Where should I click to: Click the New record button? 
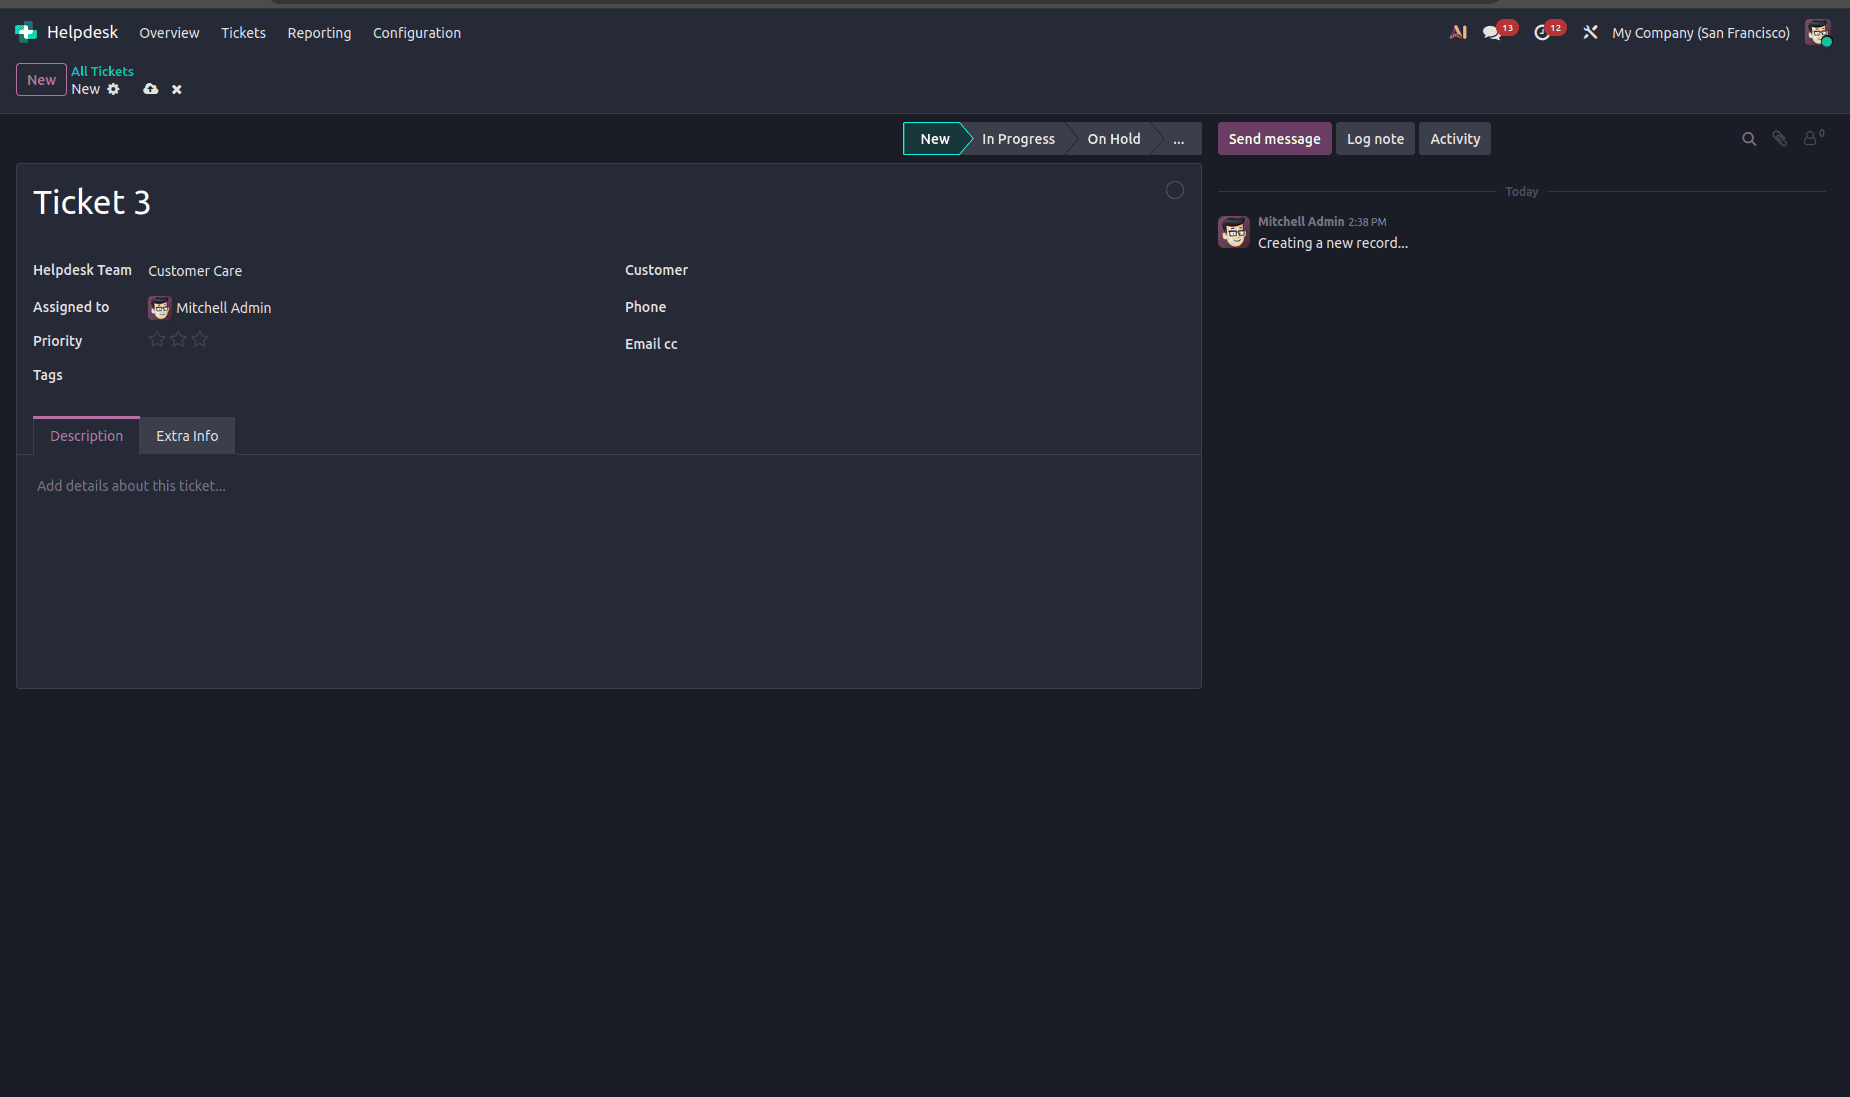[x=41, y=80]
